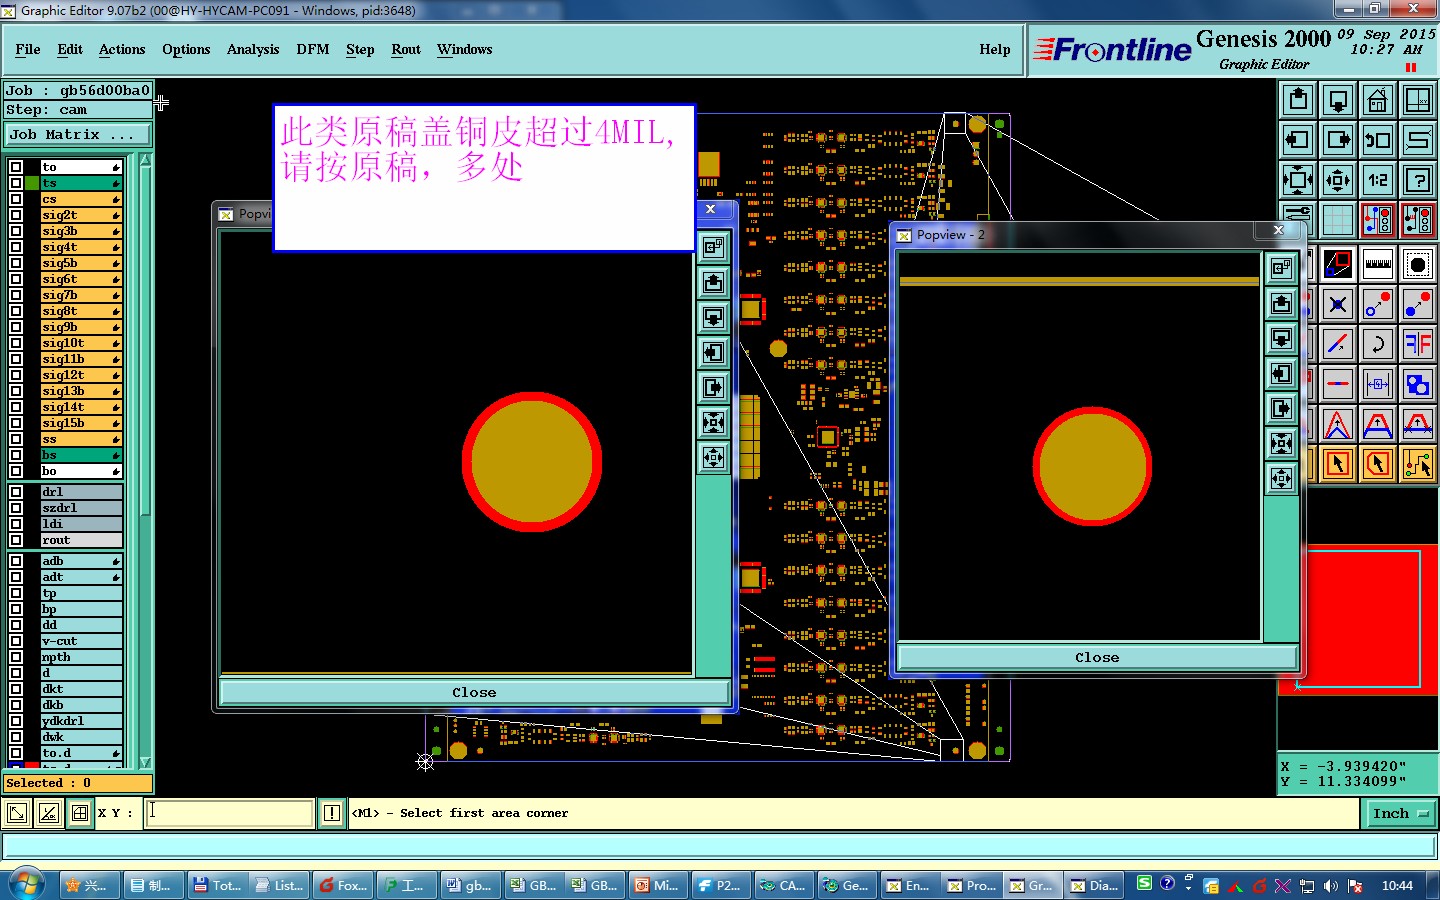Click the pan right icon in main toolbar
Image resolution: width=1440 pixels, height=900 pixels.
tap(1338, 140)
